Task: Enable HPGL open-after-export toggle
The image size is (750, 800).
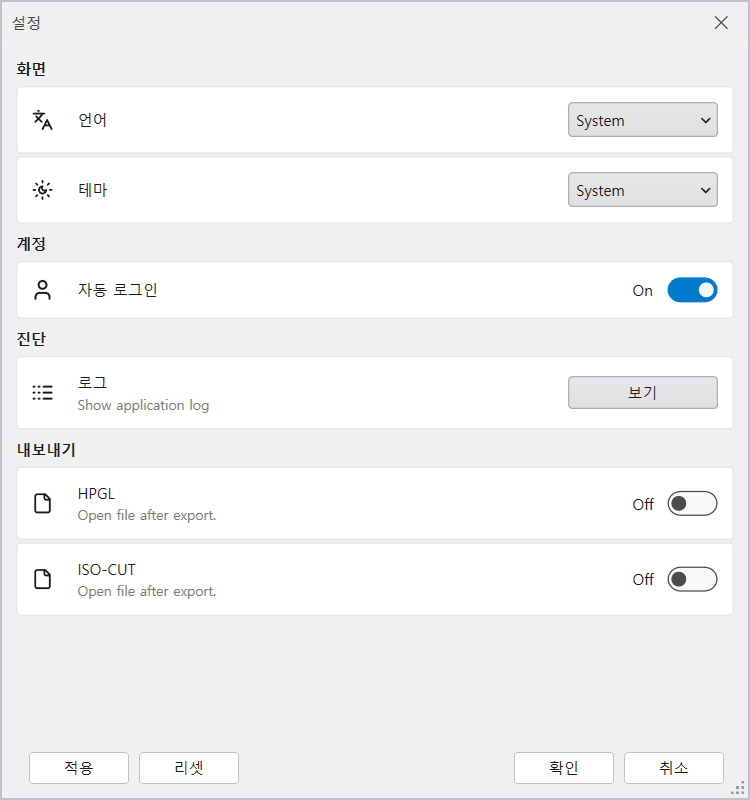Action: point(692,504)
